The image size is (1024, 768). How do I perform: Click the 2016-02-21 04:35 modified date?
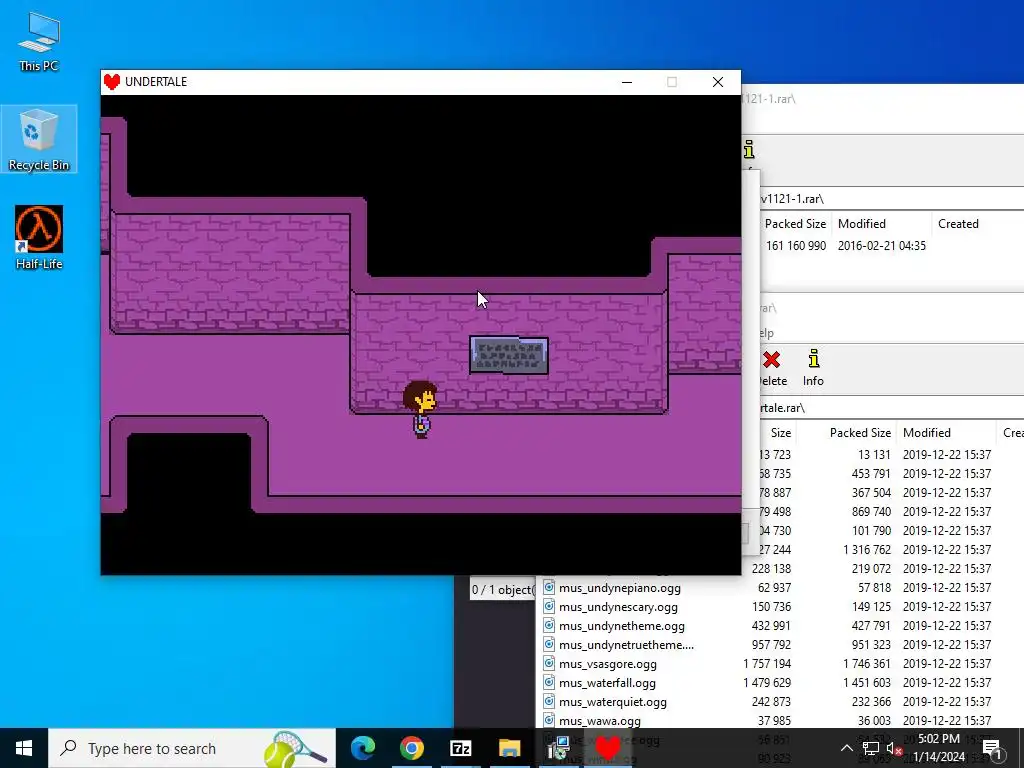[882, 246]
